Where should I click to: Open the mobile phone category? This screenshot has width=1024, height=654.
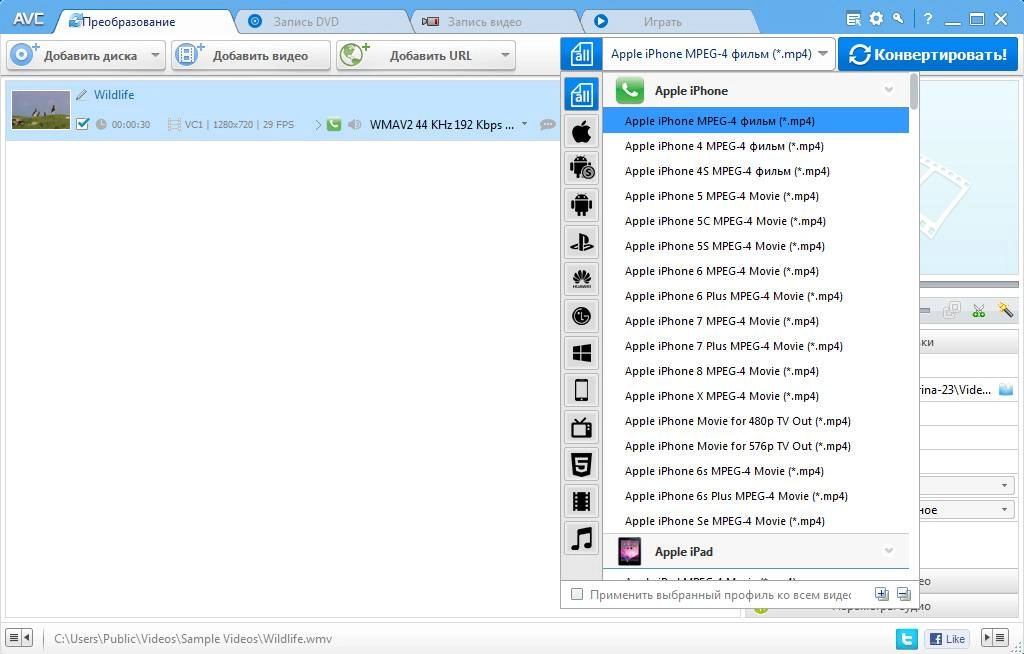(581, 391)
